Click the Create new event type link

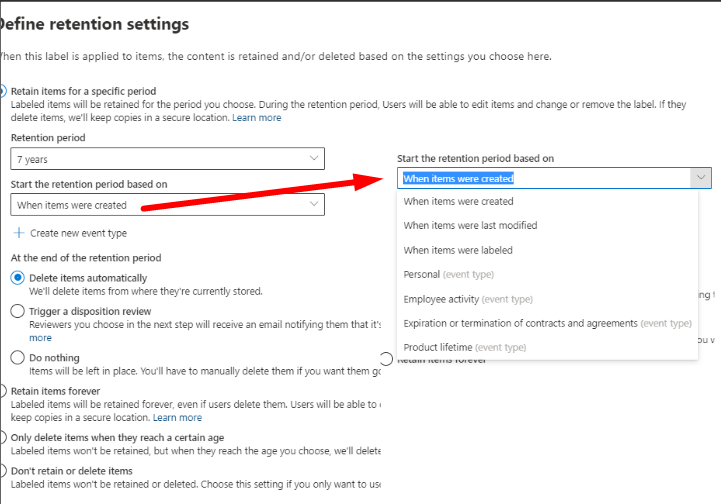(78, 233)
